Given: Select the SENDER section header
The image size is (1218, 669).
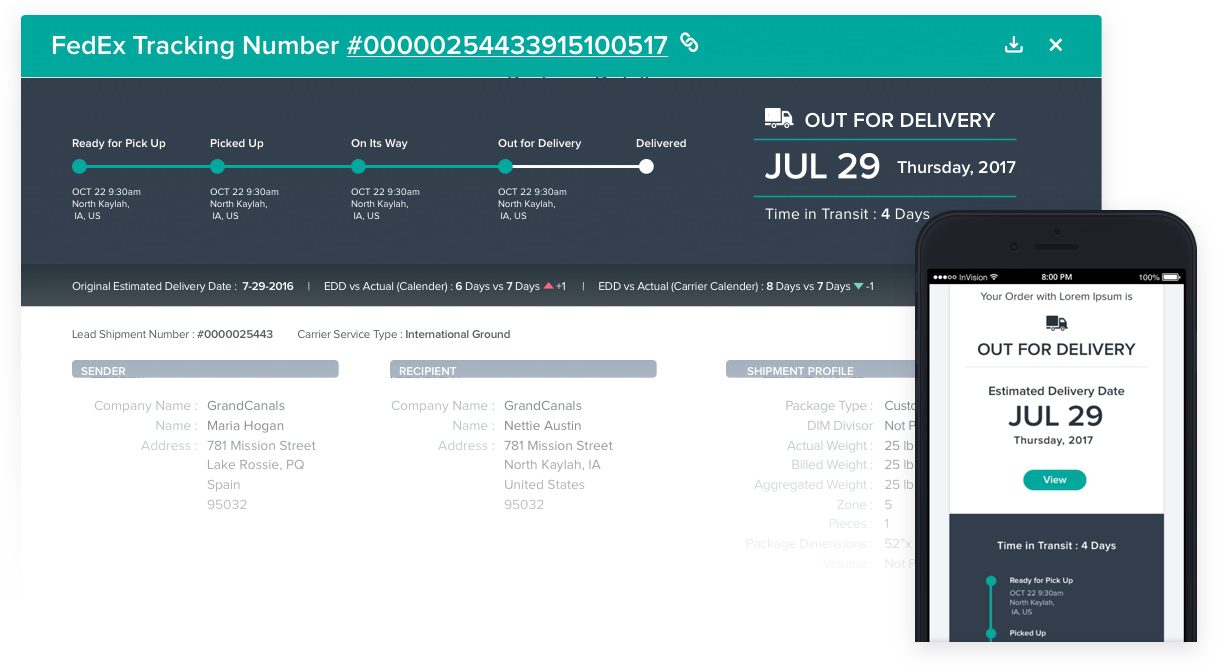Looking at the screenshot, I should [x=205, y=369].
